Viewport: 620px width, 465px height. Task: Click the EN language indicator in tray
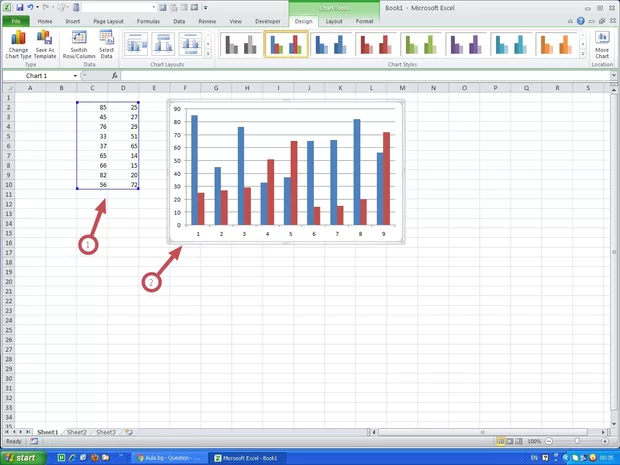[x=534, y=458]
